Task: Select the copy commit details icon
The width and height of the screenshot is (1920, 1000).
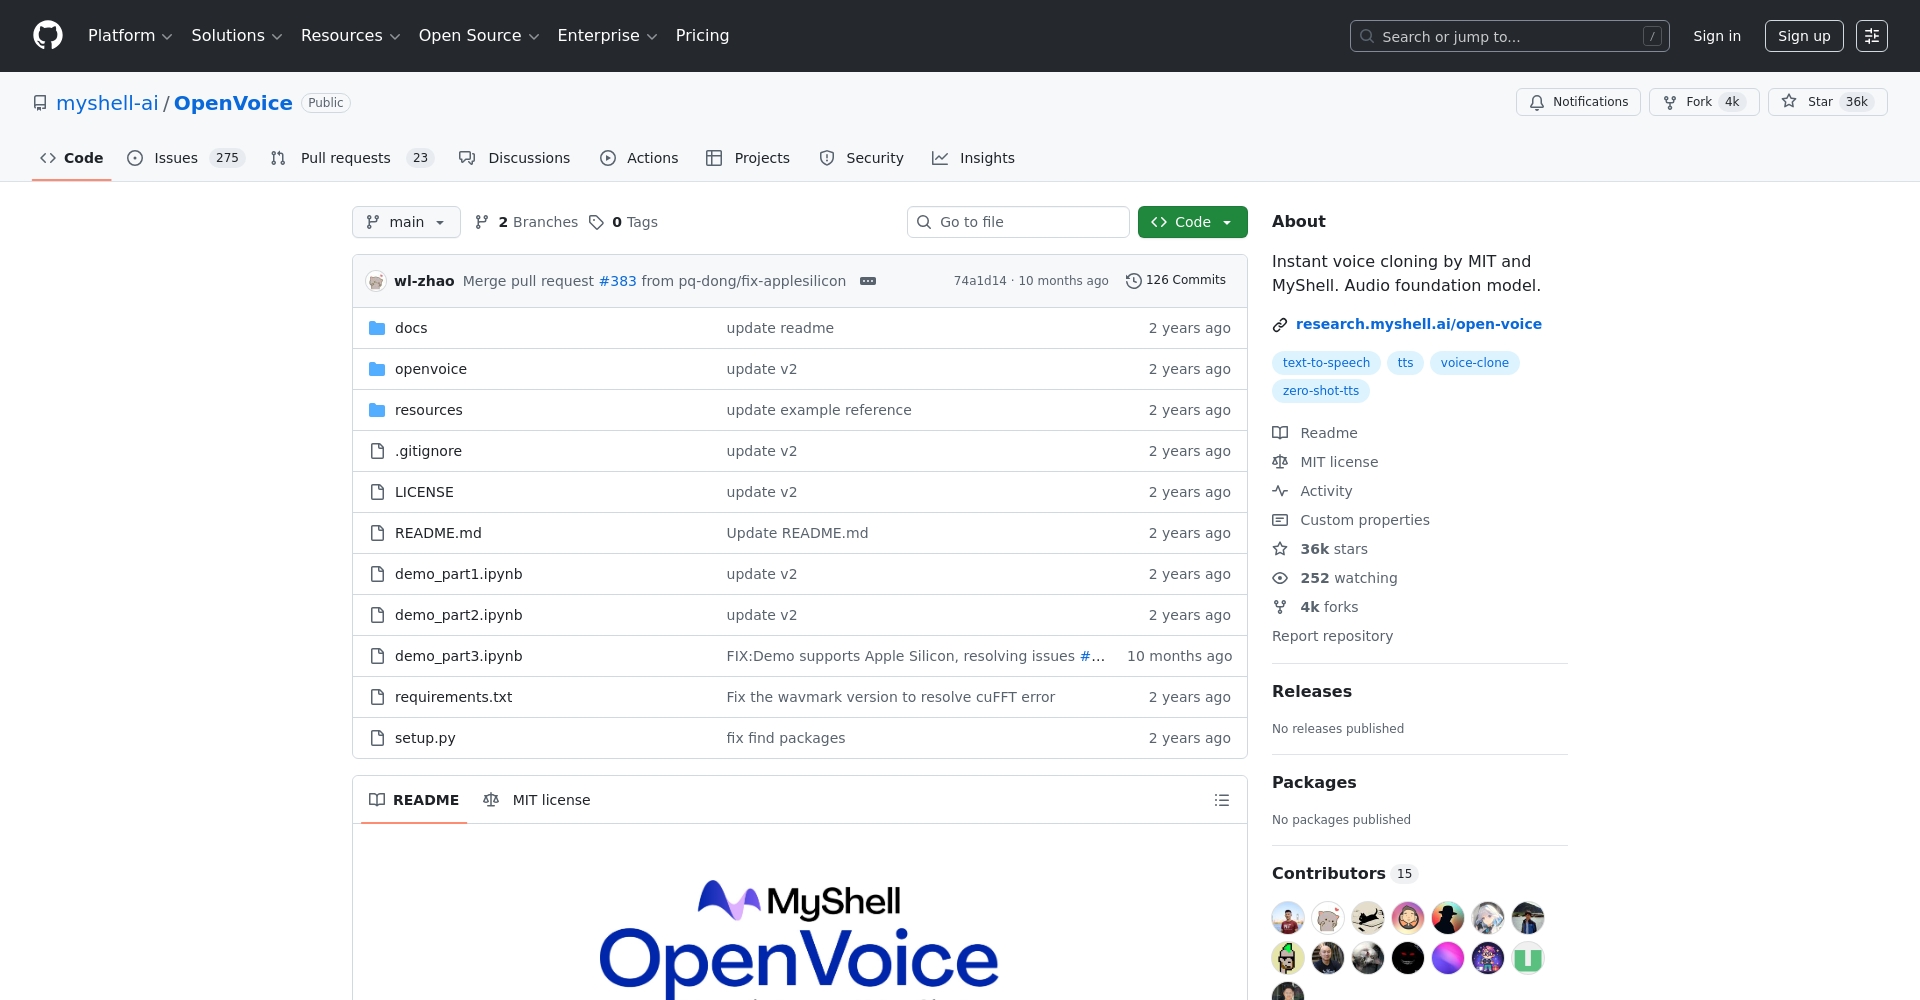Action: [x=867, y=281]
